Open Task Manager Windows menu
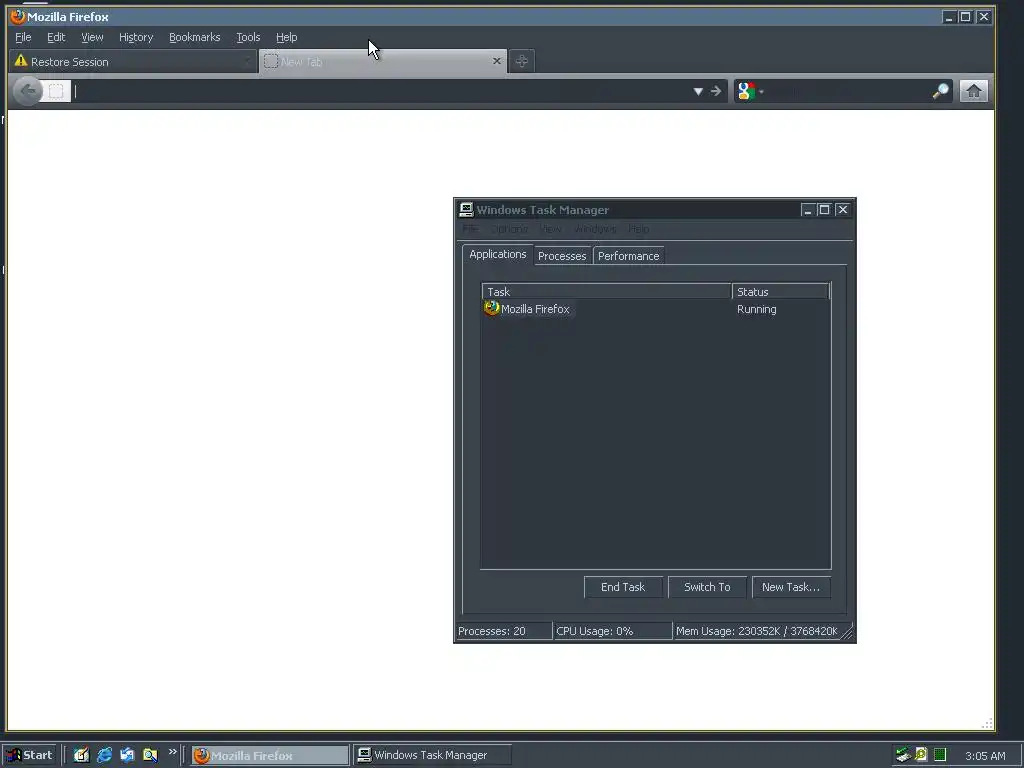 [x=595, y=229]
